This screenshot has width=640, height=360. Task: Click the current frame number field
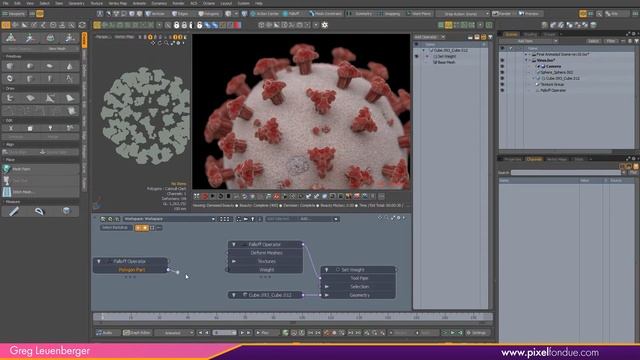point(224,333)
